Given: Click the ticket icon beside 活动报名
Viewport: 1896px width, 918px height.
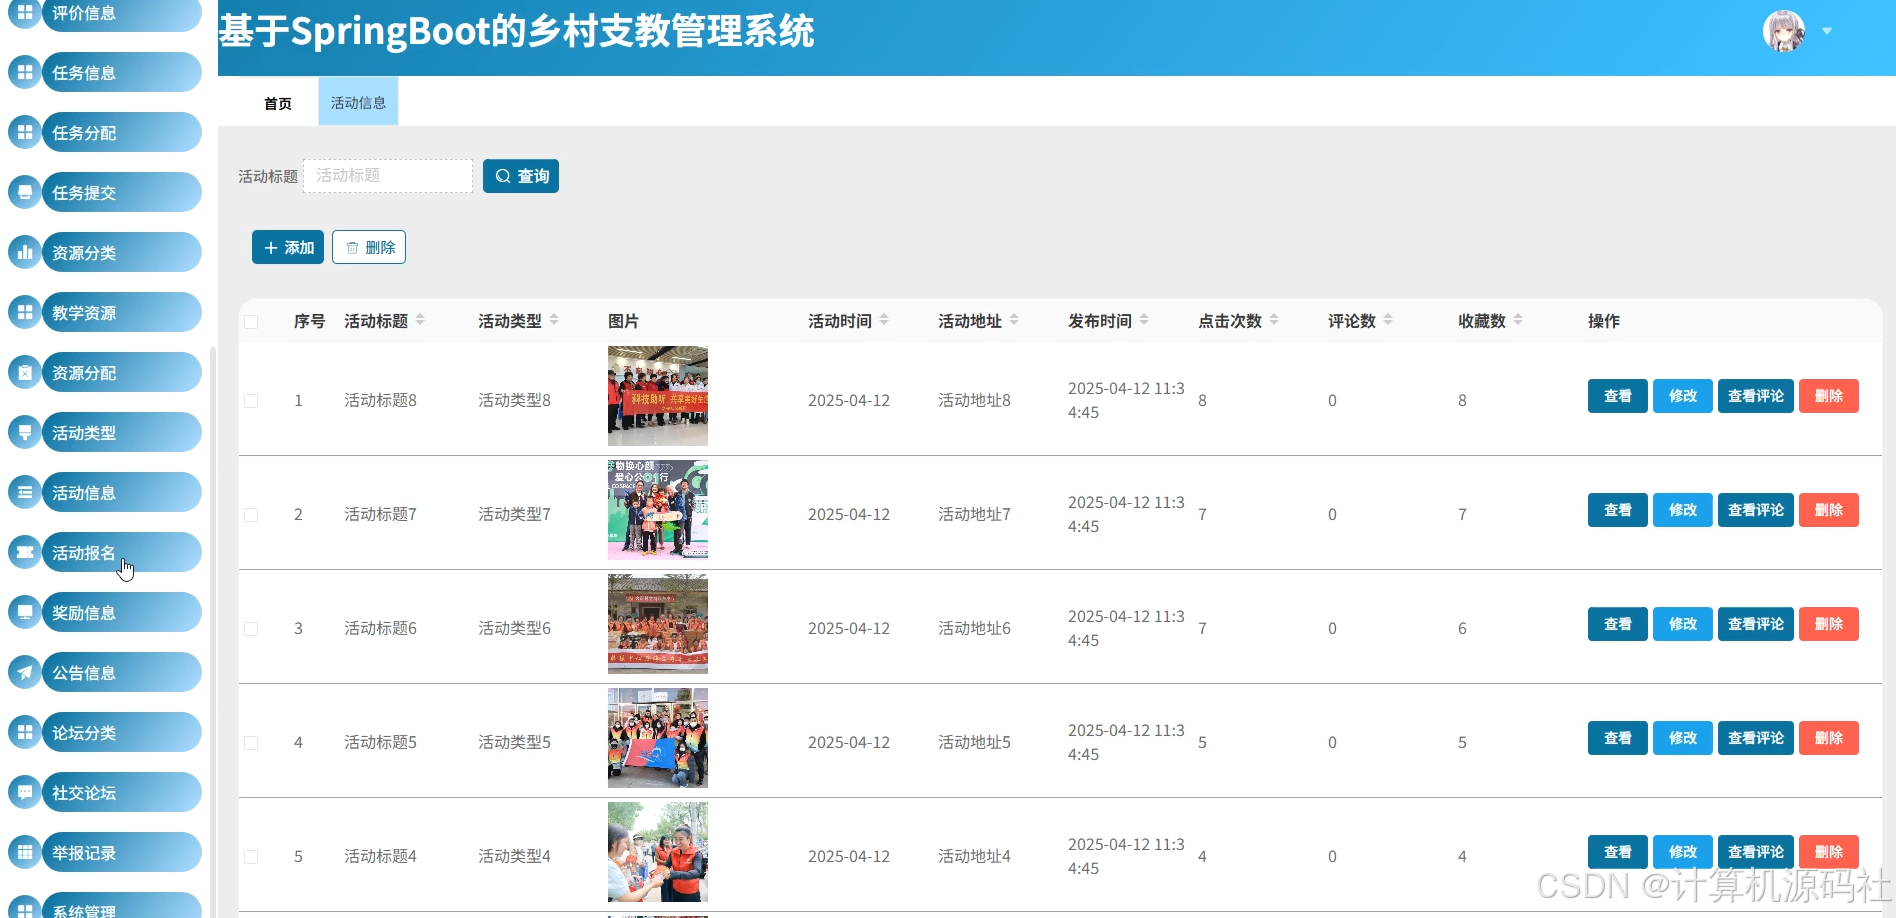Looking at the screenshot, I should click(25, 552).
